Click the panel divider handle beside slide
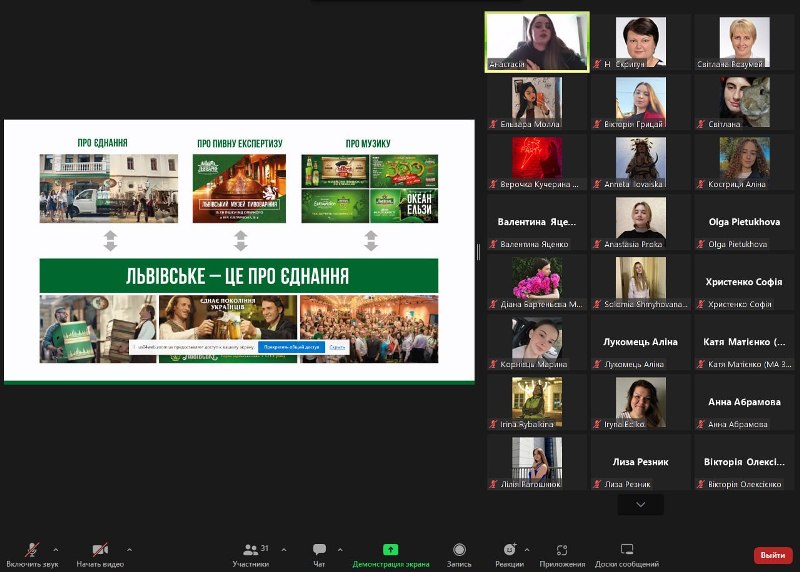The image size is (800, 572). point(478,252)
